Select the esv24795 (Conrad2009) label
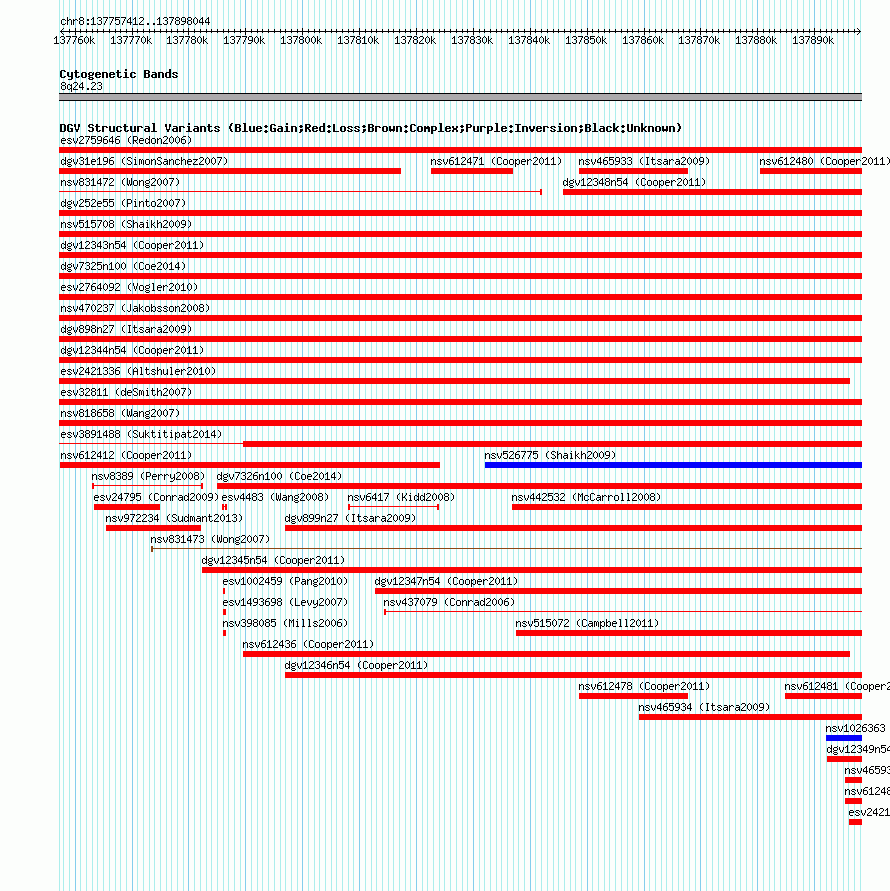The image size is (890, 891). pos(156,498)
